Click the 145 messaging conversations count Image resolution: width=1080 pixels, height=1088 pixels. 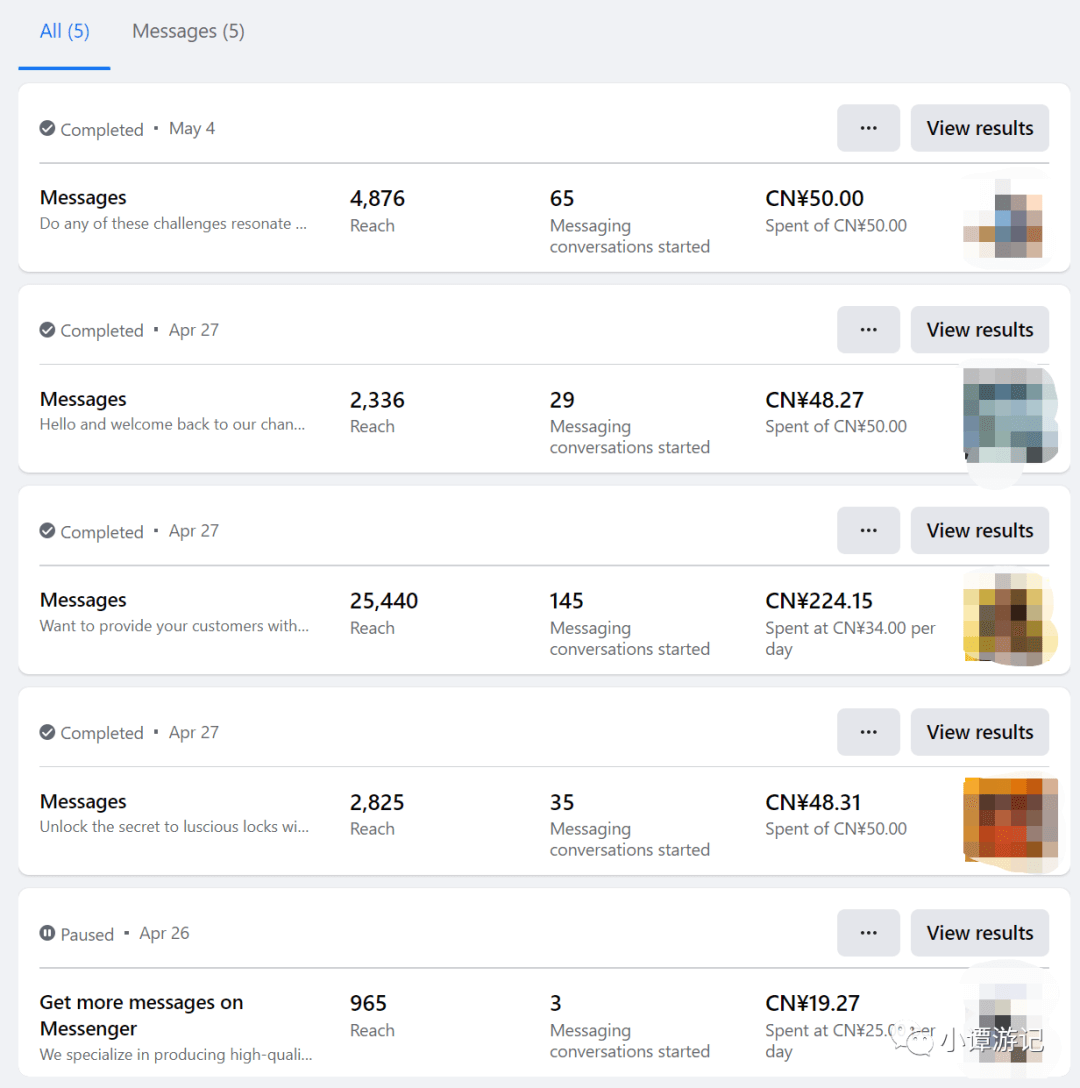pyautogui.click(x=566, y=601)
